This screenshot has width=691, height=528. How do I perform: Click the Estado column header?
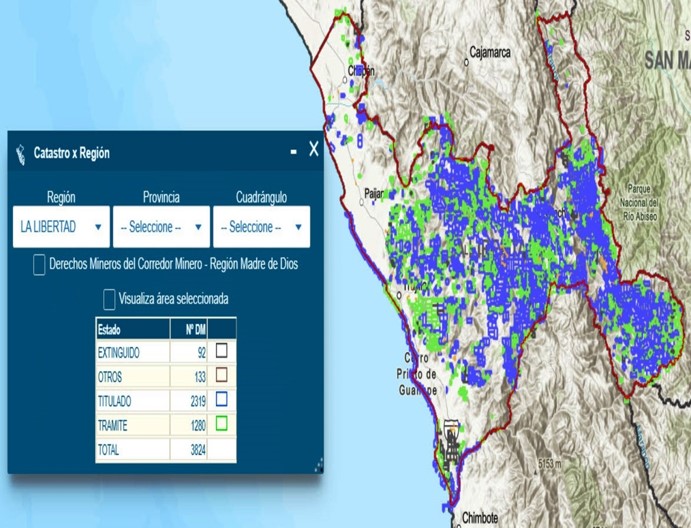pos(132,329)
